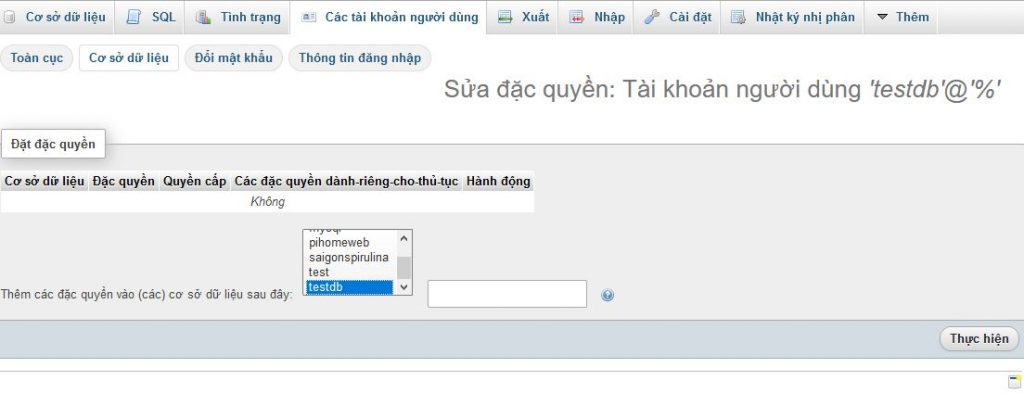1024x393 pixels.
Task: Open the SQL tab
Action: pyautogui.click(x=150, y=17)
